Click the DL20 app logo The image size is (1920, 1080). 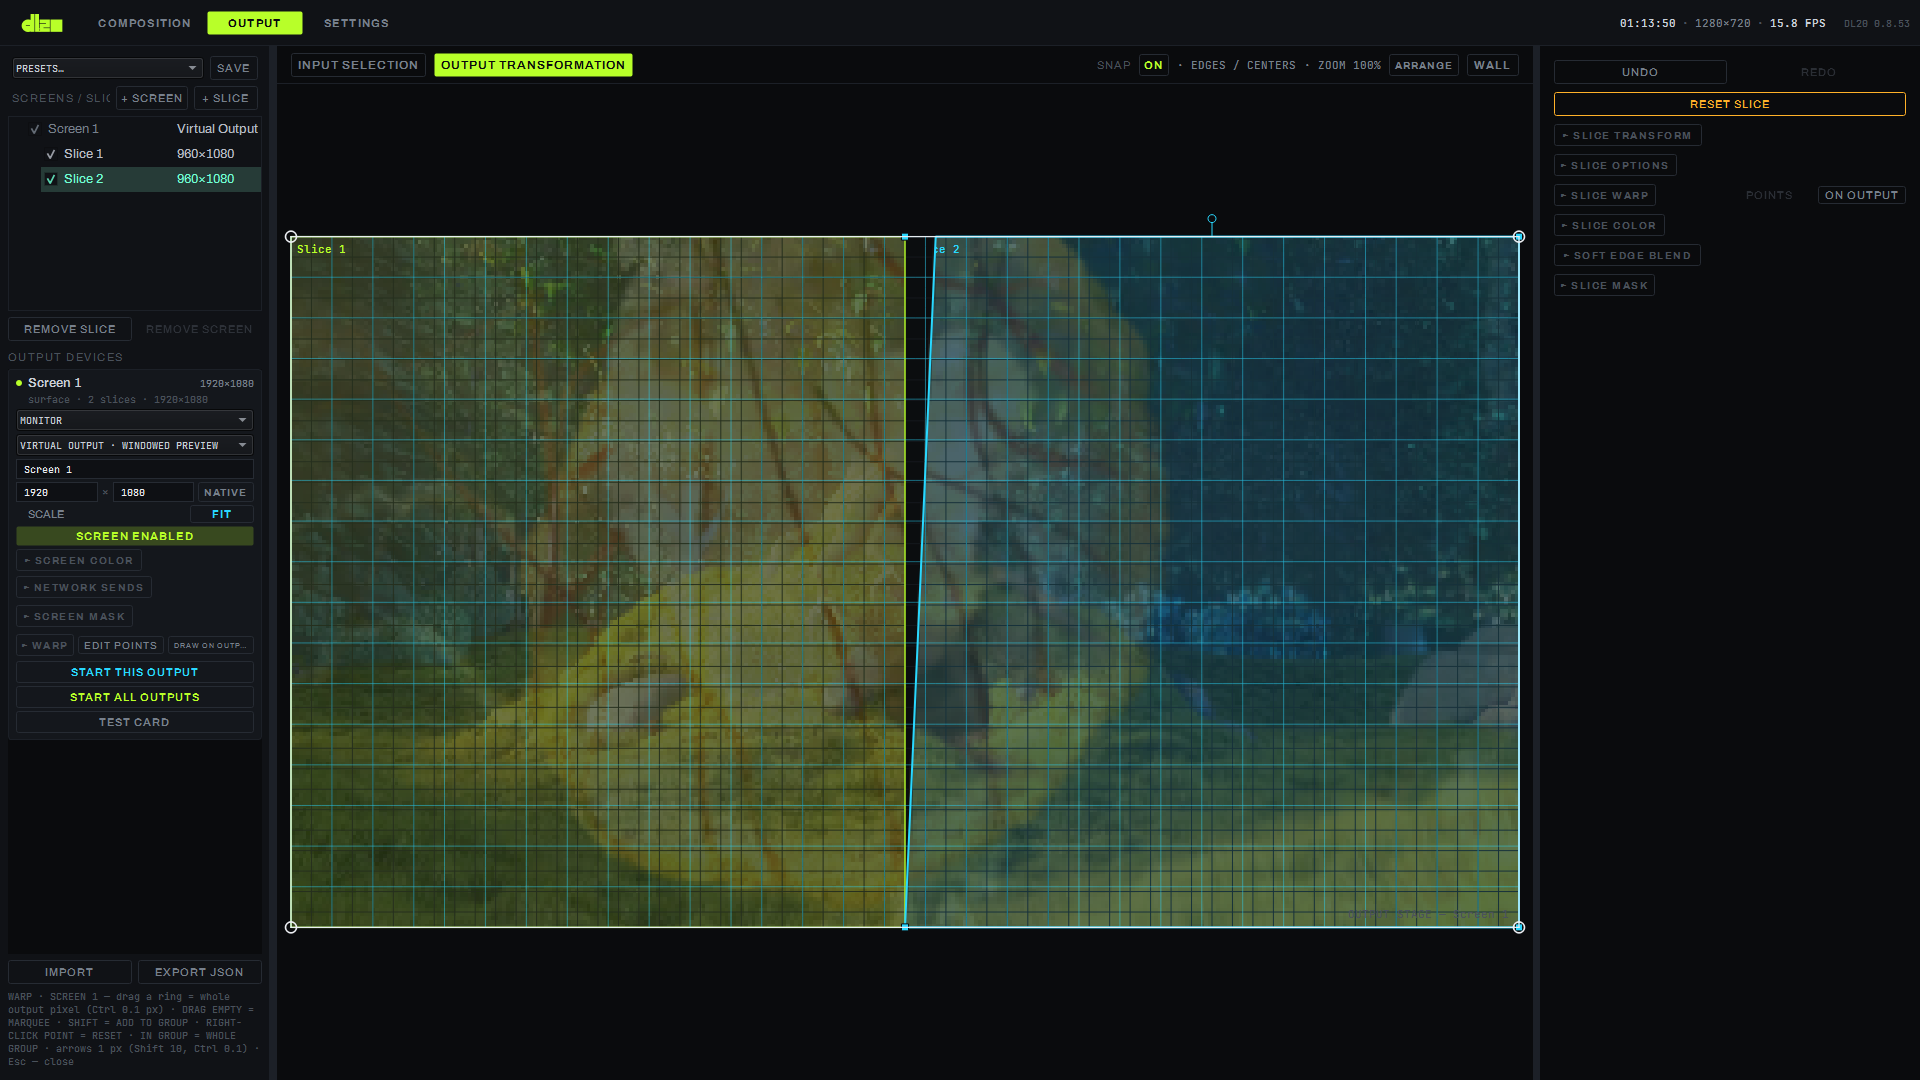(42, 23)
